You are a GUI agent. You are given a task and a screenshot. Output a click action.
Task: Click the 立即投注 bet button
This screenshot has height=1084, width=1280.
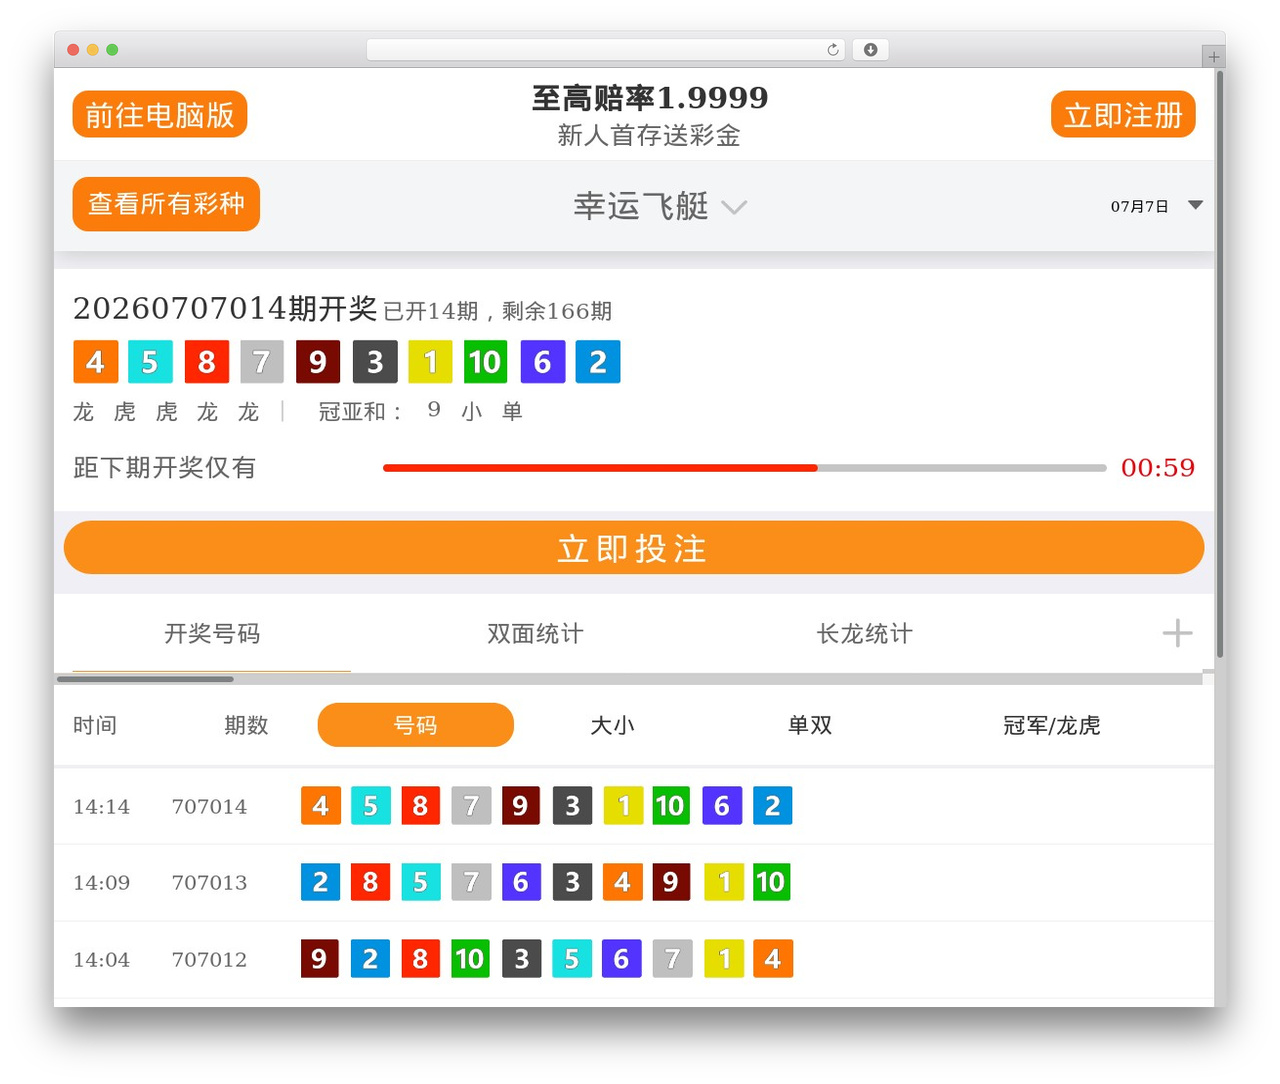coord(634,548)
